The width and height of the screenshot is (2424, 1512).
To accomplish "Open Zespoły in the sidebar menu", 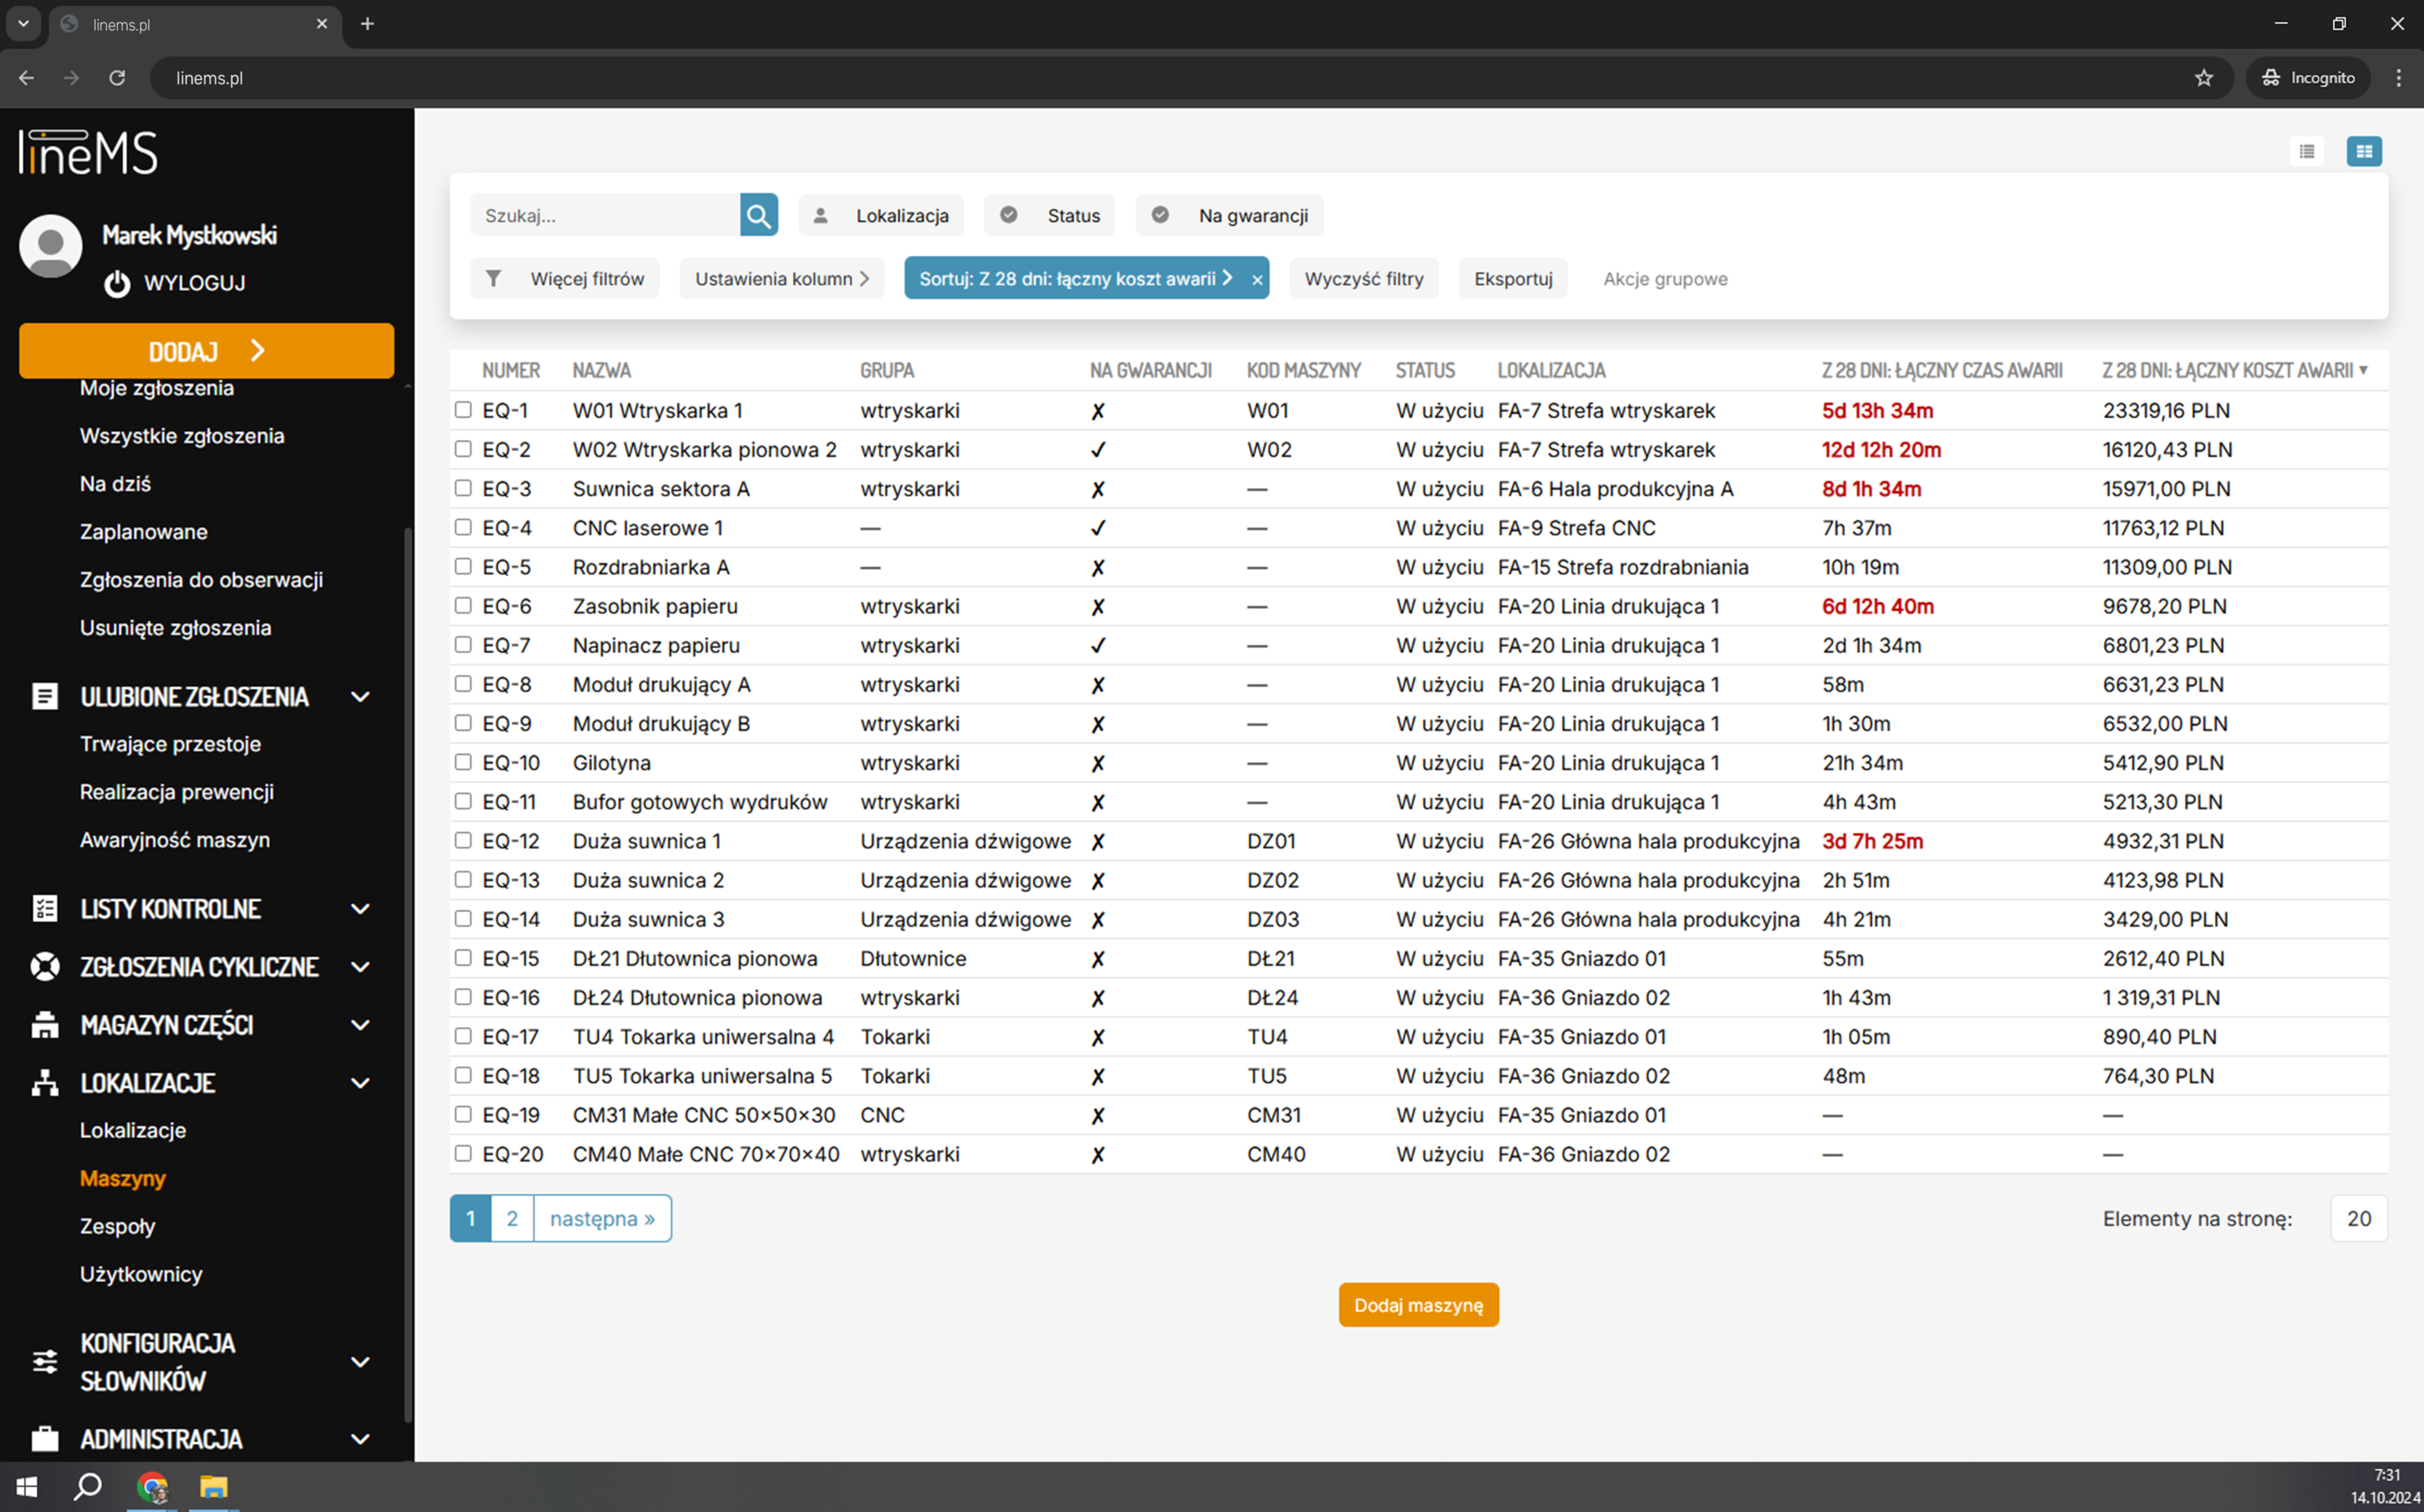I will coord(117,1225).
